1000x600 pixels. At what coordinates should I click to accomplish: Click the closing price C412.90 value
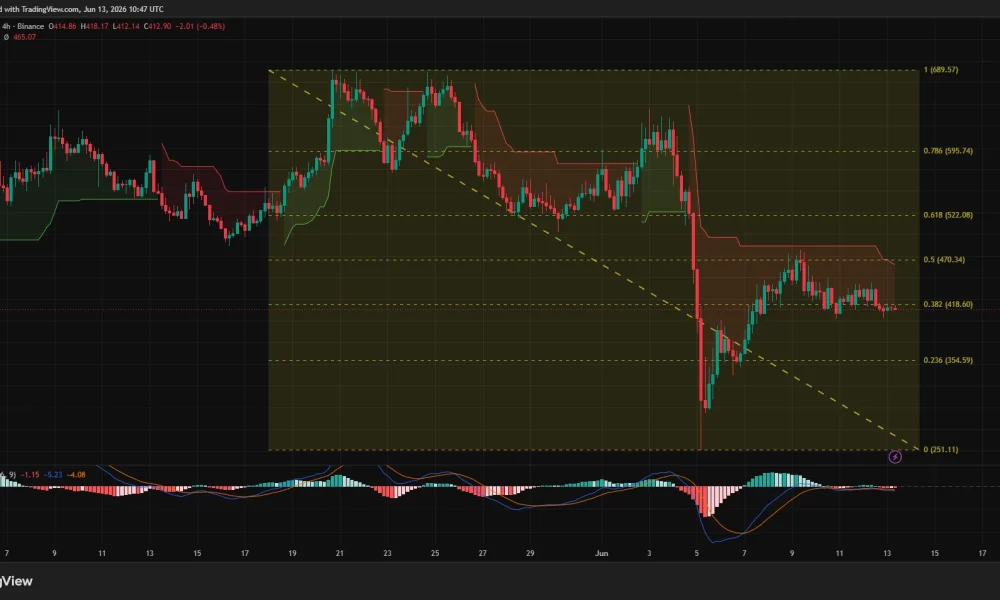click(158, 26)
